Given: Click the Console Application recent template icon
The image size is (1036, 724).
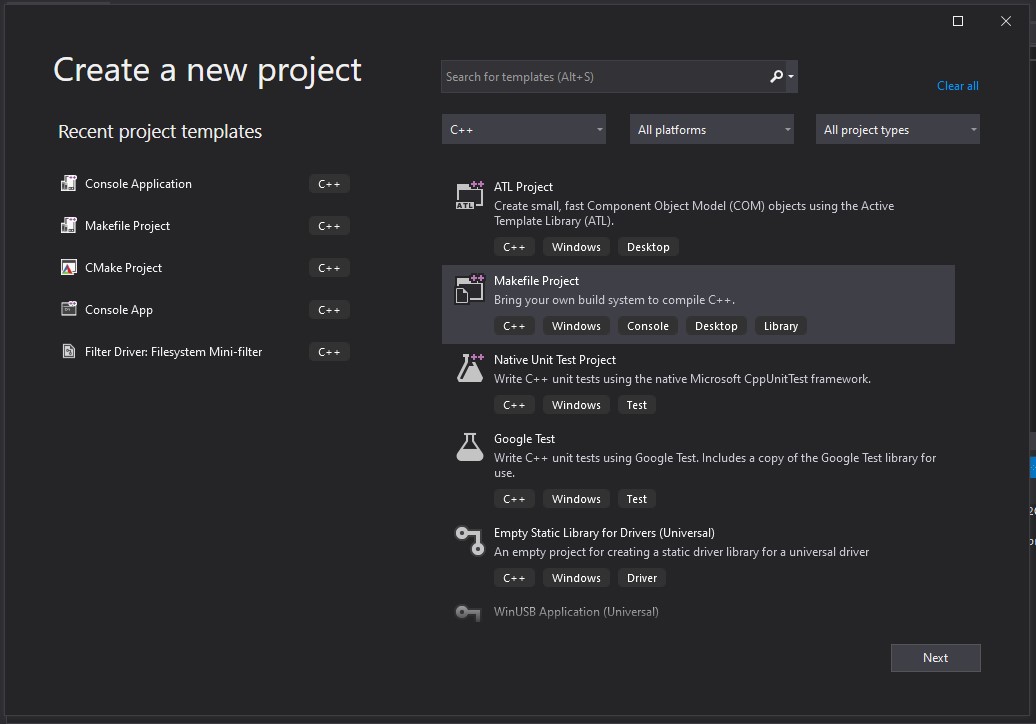Looking at the screenshot, I should pyautogui.click(x=69, y=184).
